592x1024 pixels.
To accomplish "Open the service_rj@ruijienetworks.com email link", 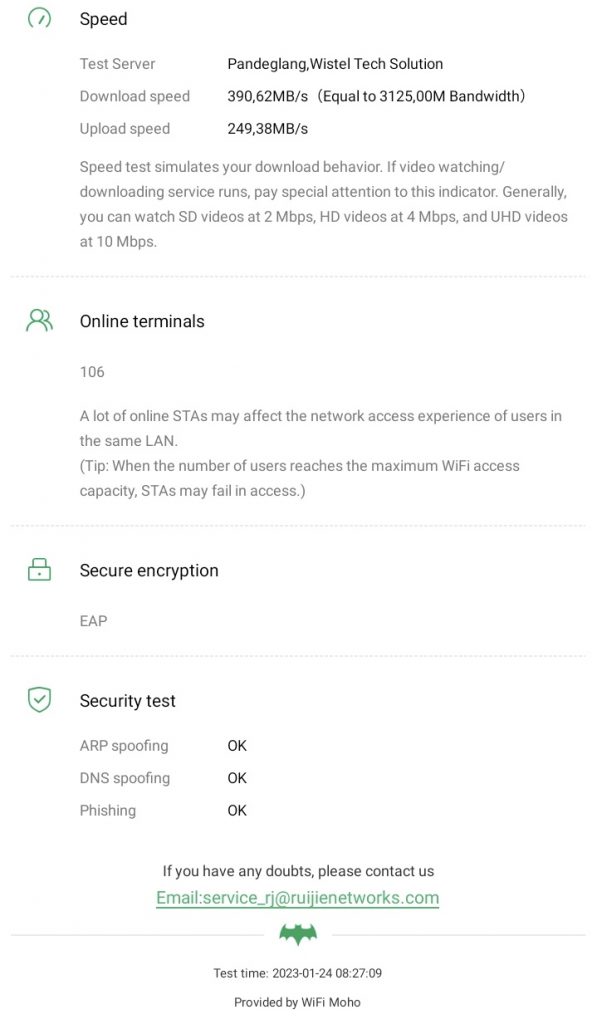I will pos(297,897).
